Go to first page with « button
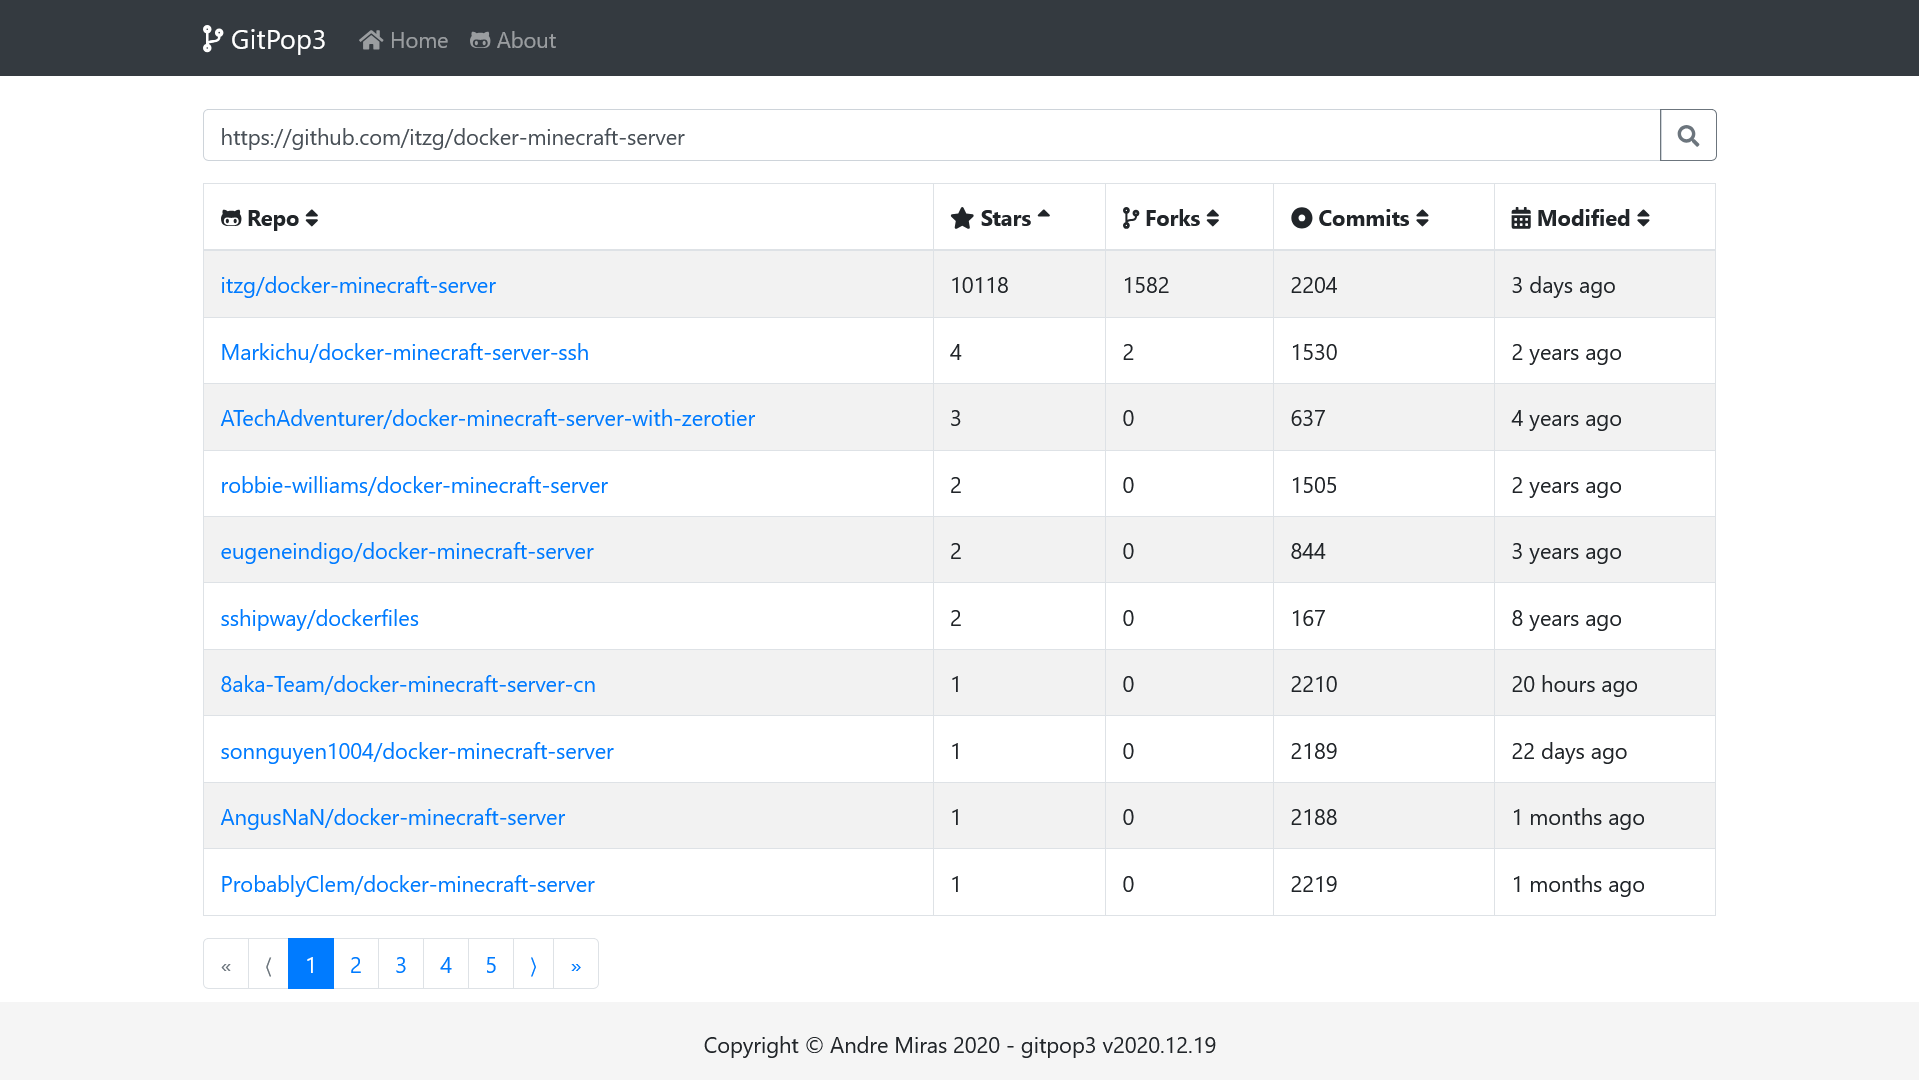Viewport: 1919px width, 1080px height. tap(226, 964)
